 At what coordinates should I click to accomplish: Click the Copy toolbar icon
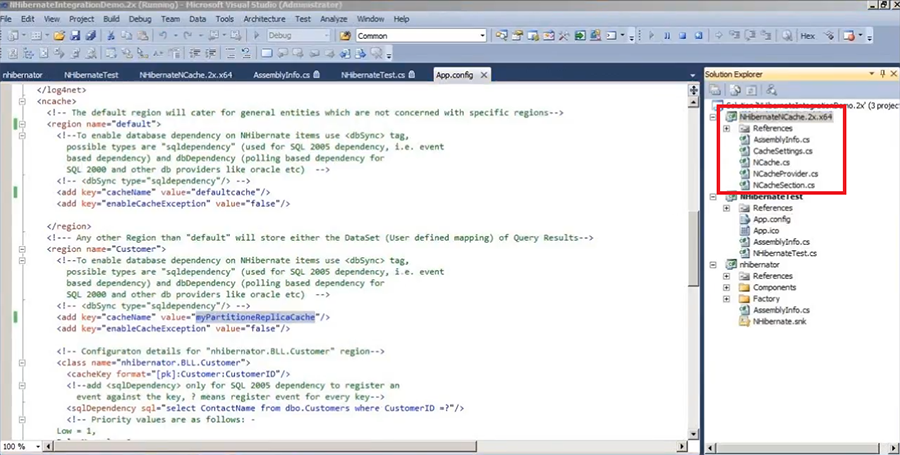coord(126,36)
